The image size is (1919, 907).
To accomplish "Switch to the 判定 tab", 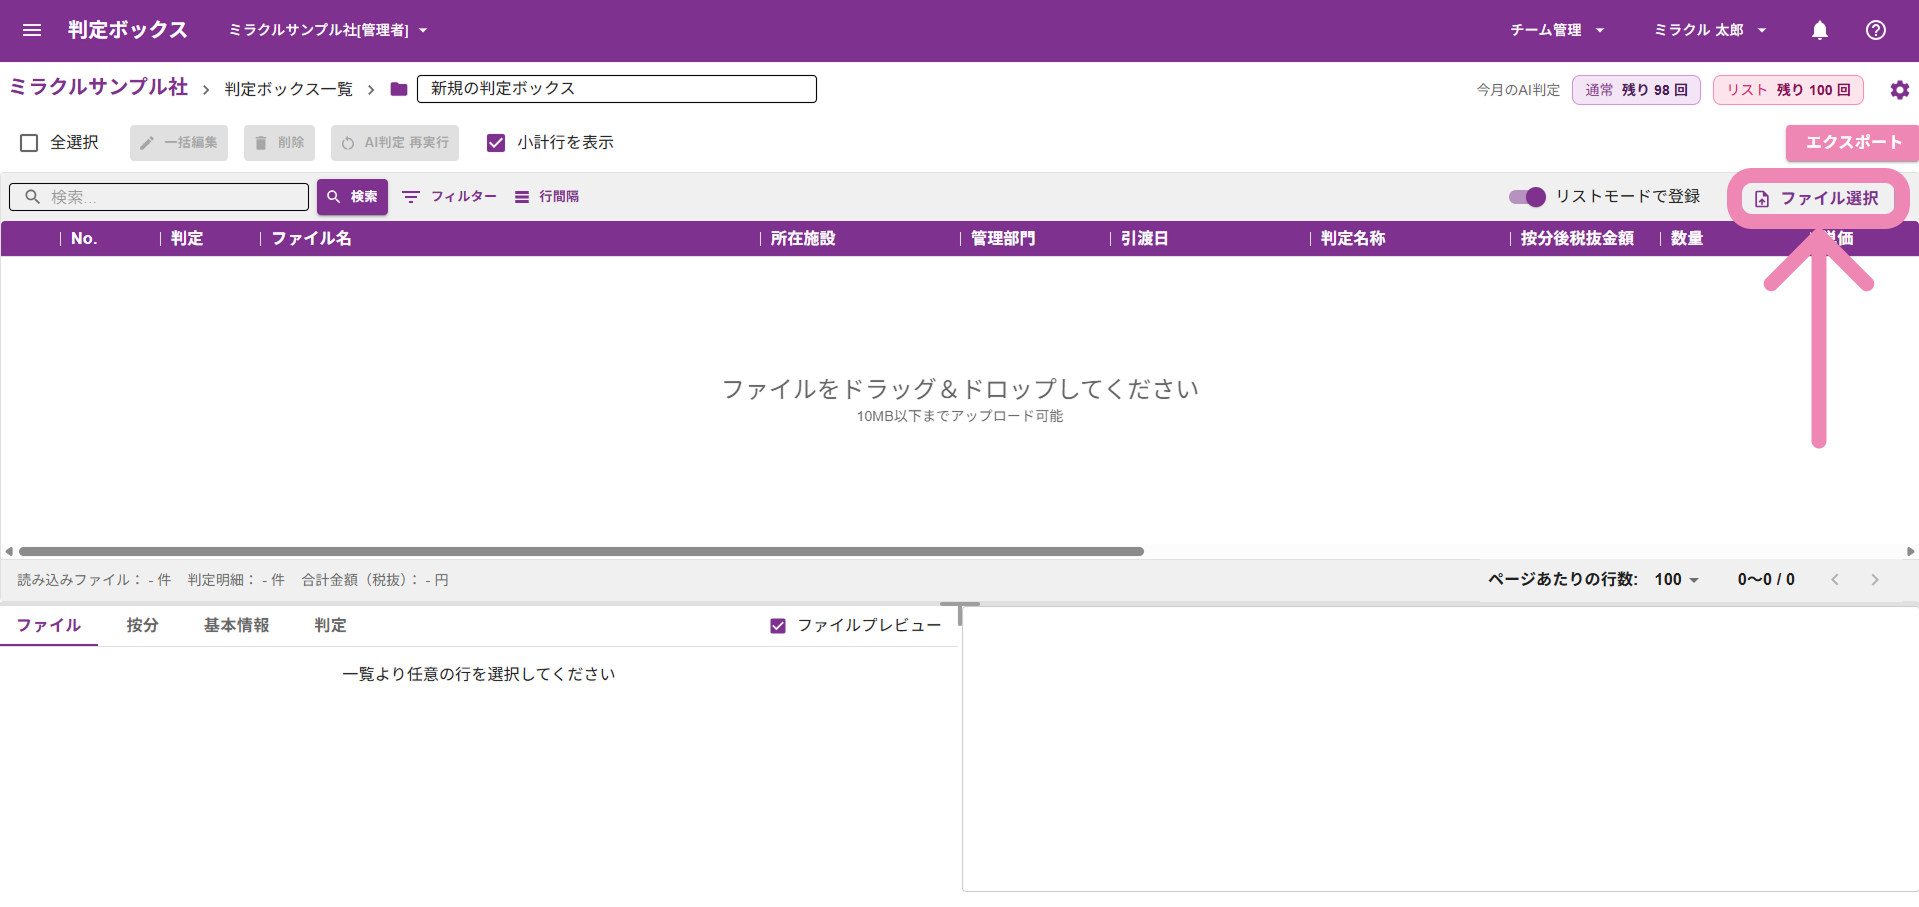I will [x=331, y=625].
